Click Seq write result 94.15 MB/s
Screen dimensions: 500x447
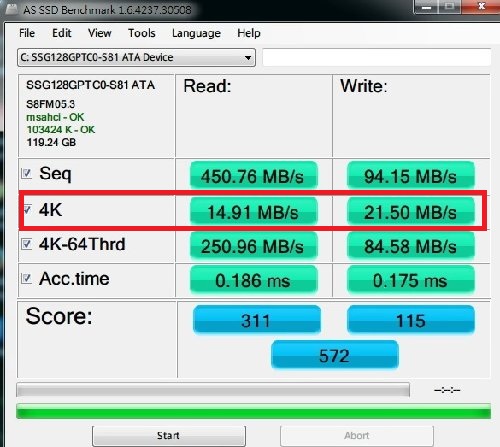pos(411,176)
